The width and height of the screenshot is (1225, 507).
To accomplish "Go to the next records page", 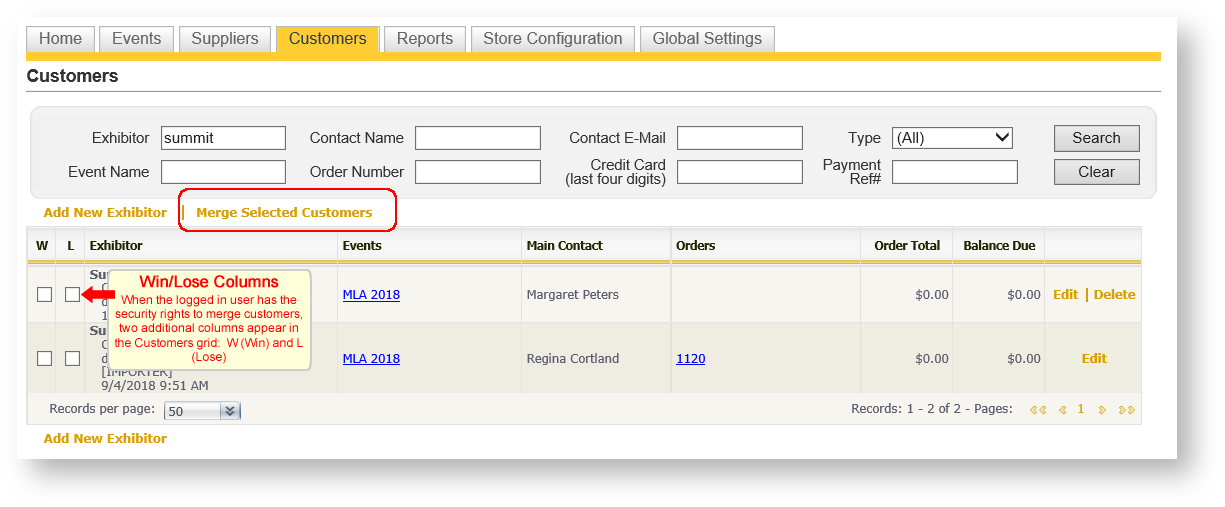I will (x=1102, y=410).
